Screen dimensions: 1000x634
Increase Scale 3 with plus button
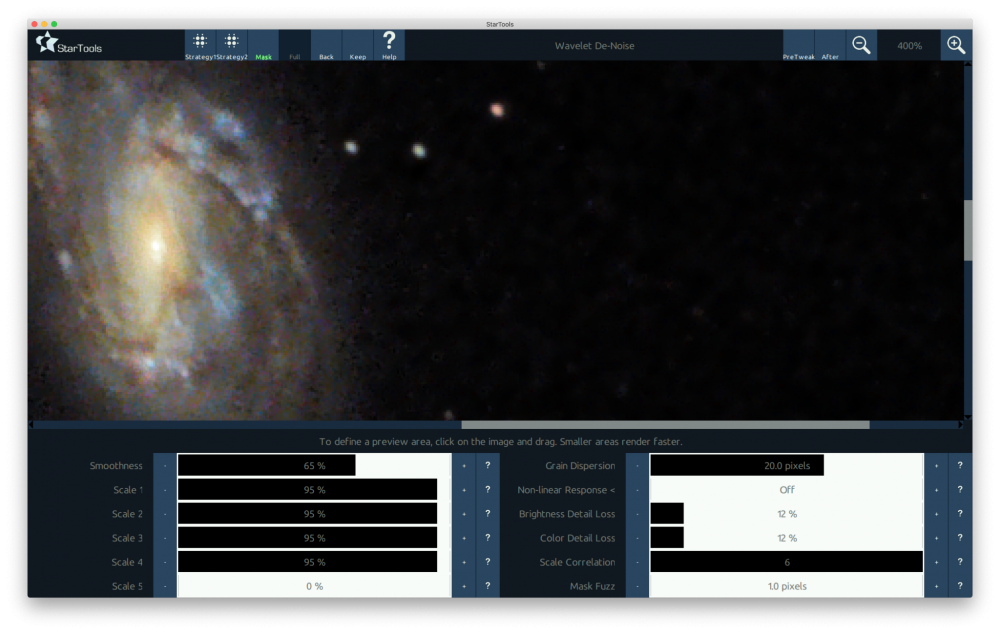[x=464, y=538]
